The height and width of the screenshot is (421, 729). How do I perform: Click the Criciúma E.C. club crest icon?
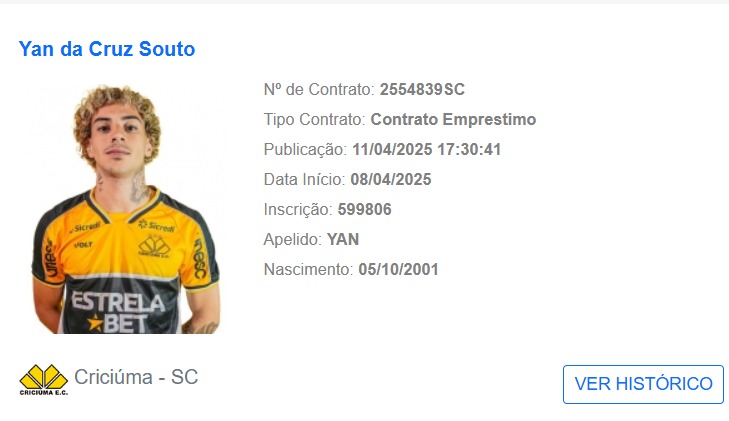[x=44, y=380]
